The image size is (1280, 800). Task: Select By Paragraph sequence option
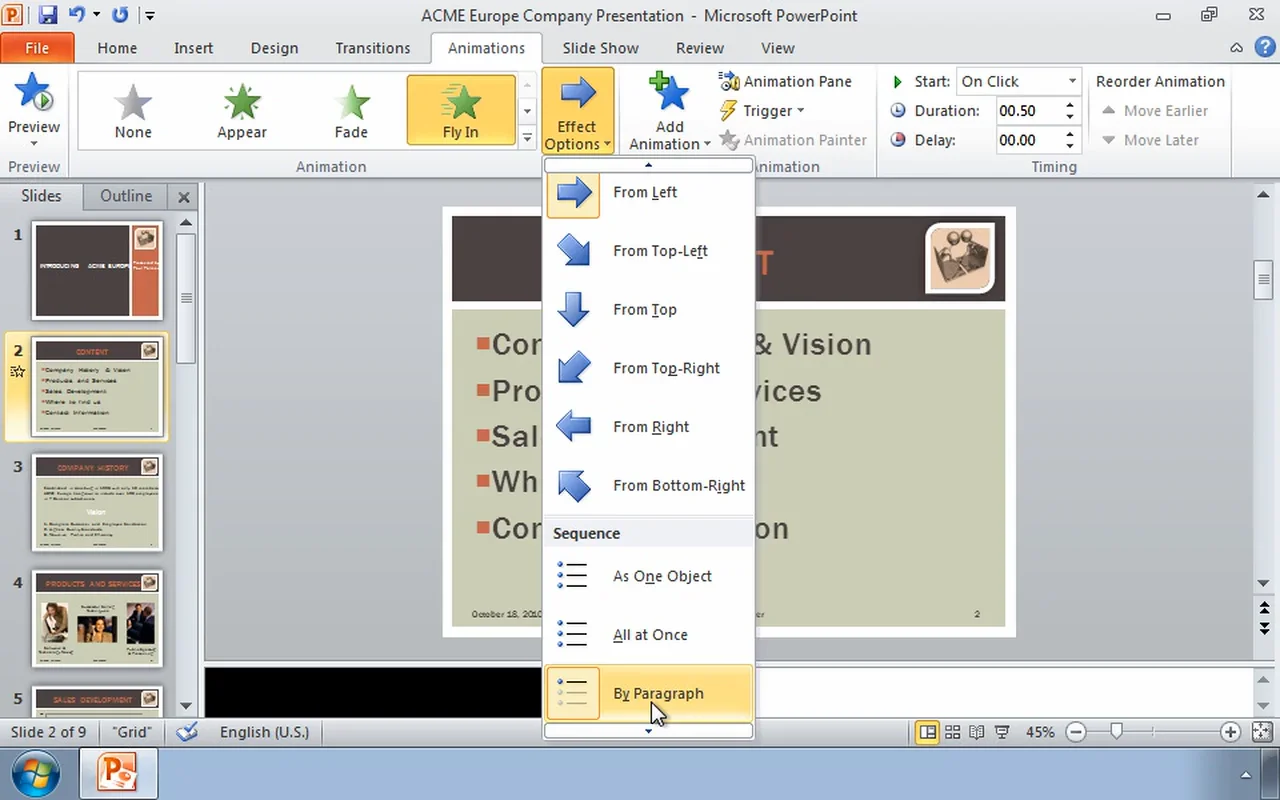pos(648,693)
